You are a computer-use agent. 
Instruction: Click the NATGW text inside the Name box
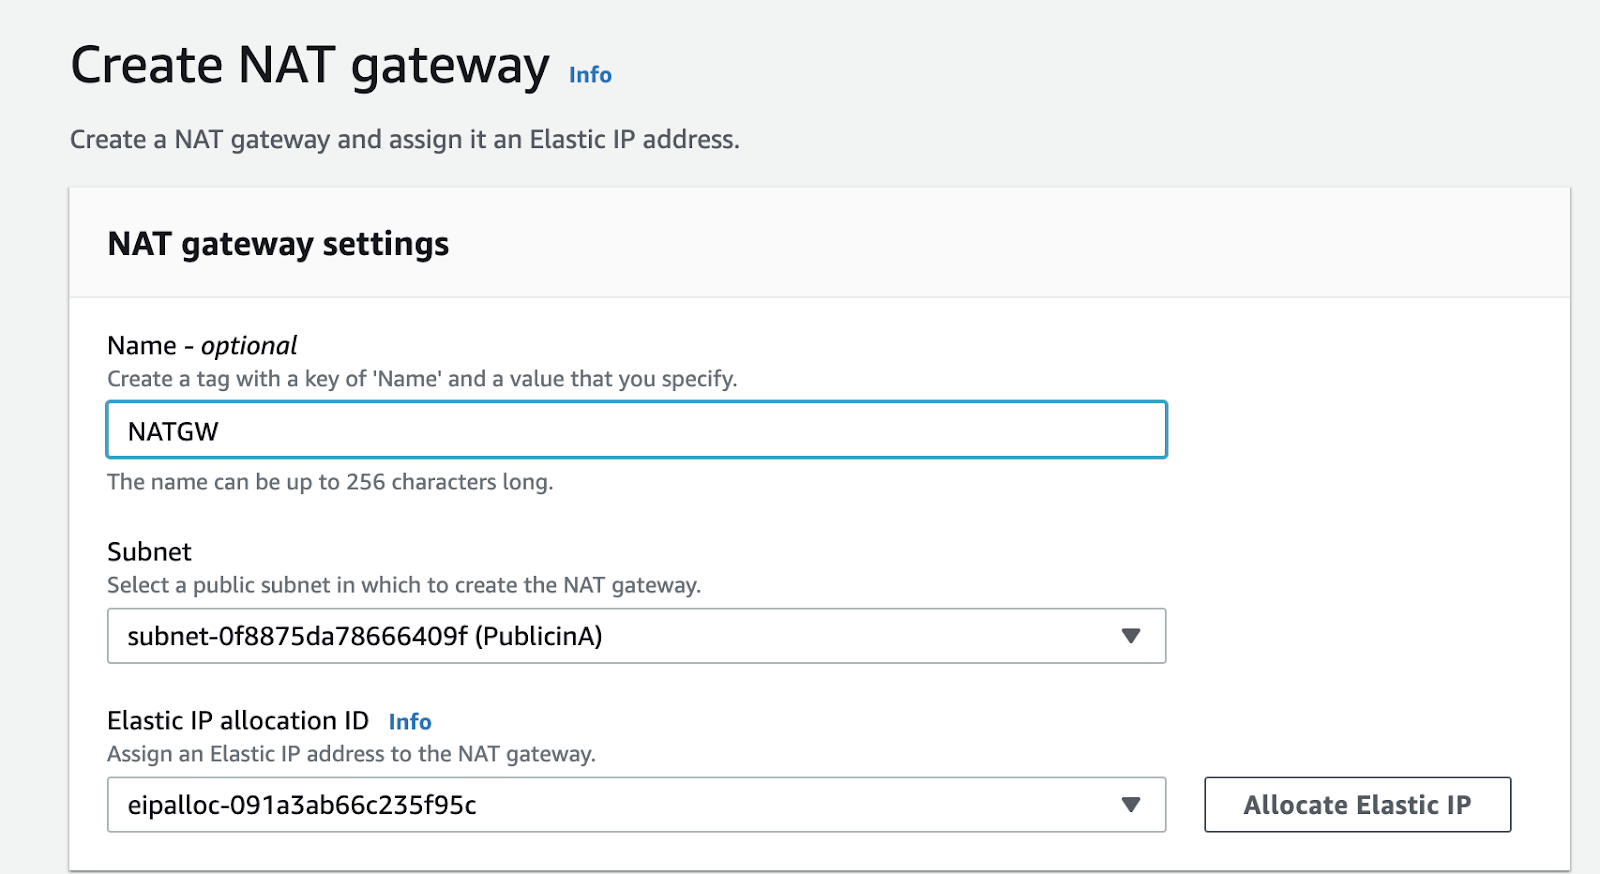(x=173, y=432)
